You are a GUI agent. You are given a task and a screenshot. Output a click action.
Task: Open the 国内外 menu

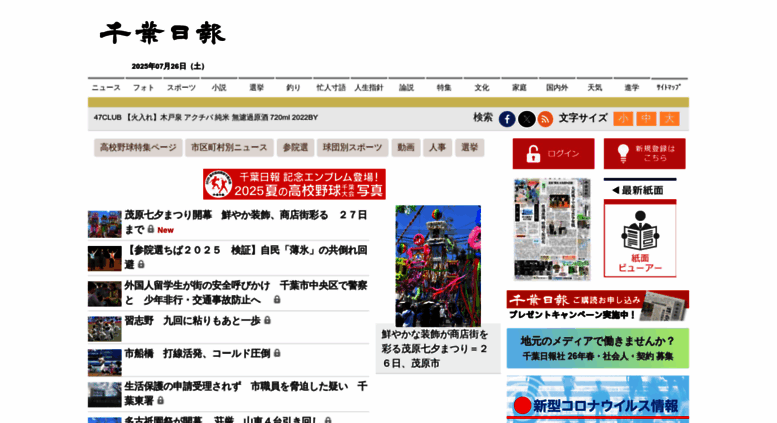pyautogui.click(x=557, y=87)
